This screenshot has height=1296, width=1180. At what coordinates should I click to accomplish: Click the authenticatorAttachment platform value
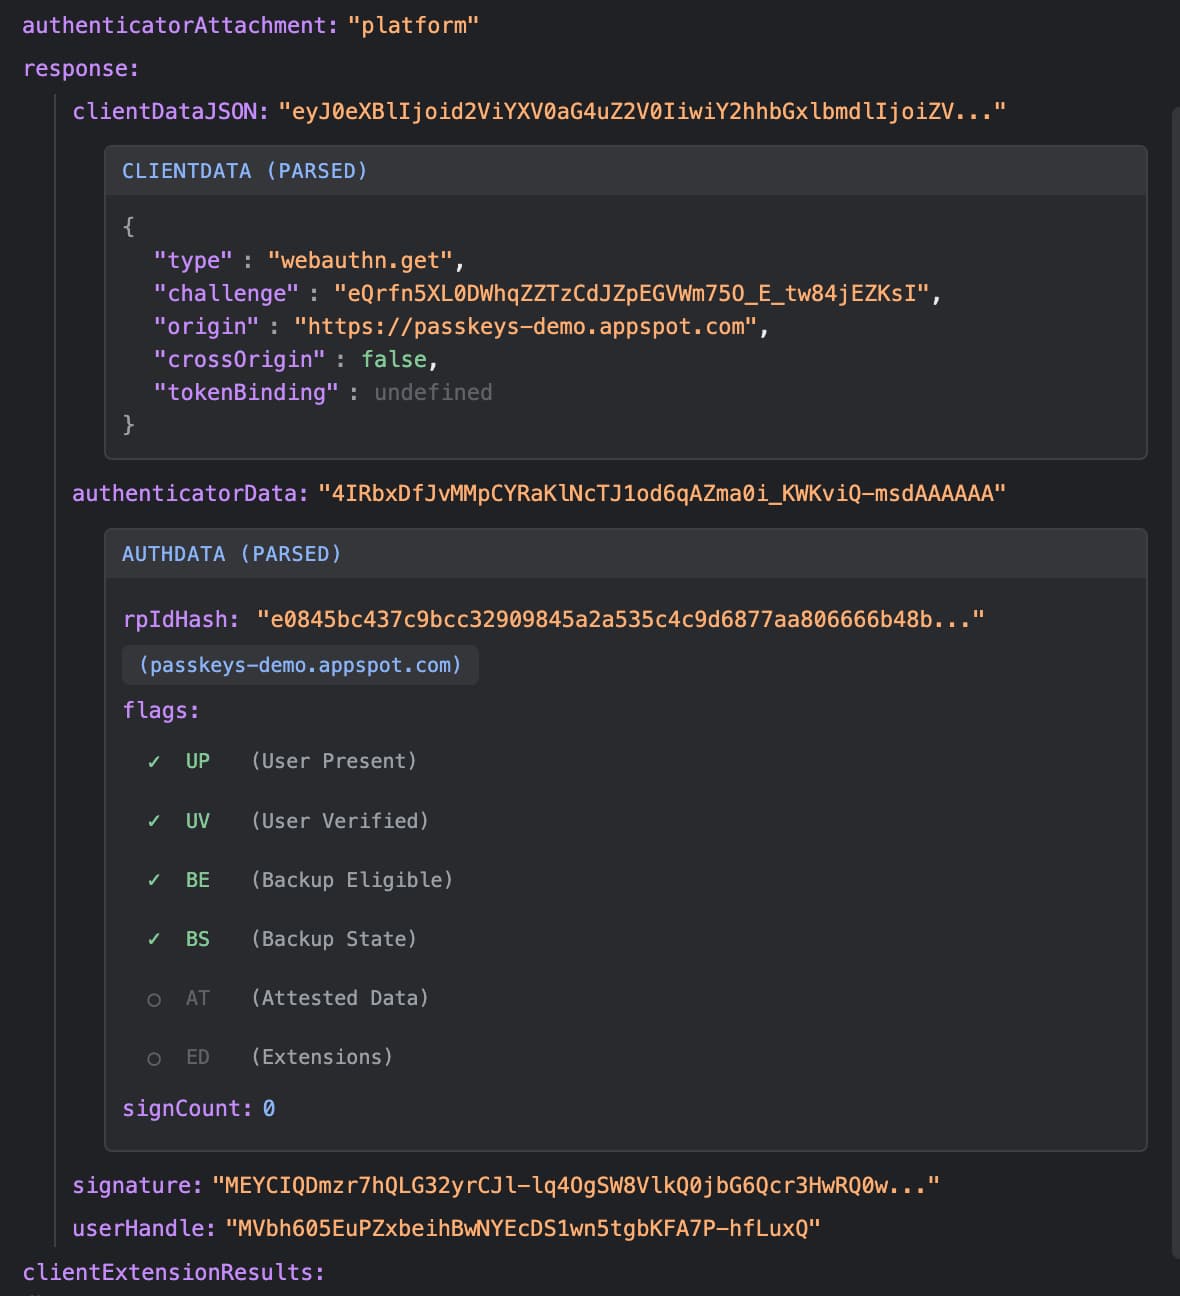414,25
